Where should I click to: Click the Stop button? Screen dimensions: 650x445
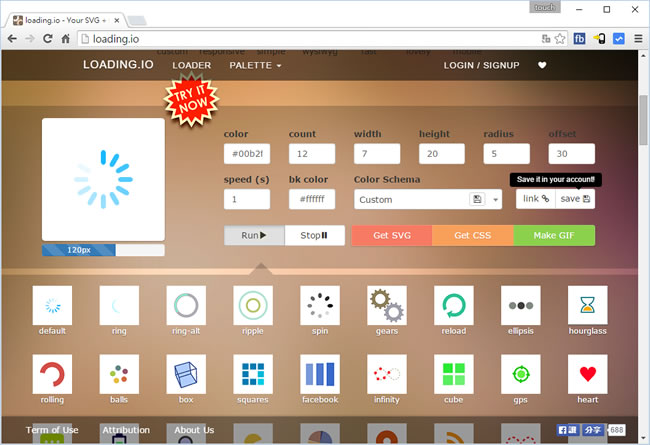click(x=314, y=236)
